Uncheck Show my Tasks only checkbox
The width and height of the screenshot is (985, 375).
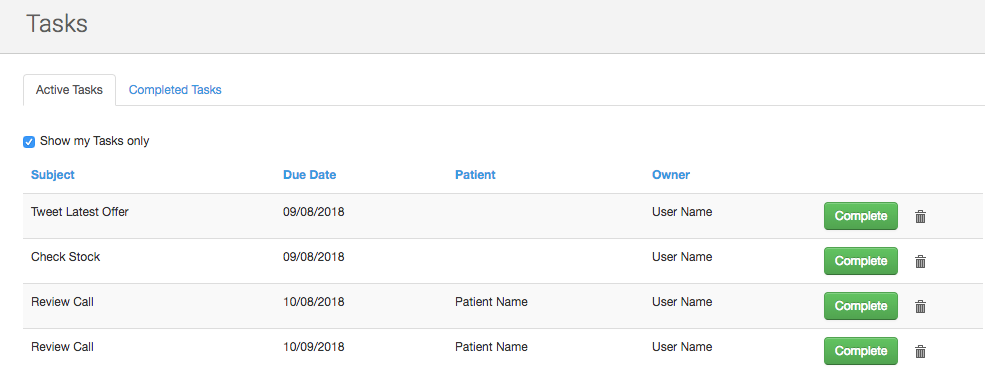[x=29, y=142]
